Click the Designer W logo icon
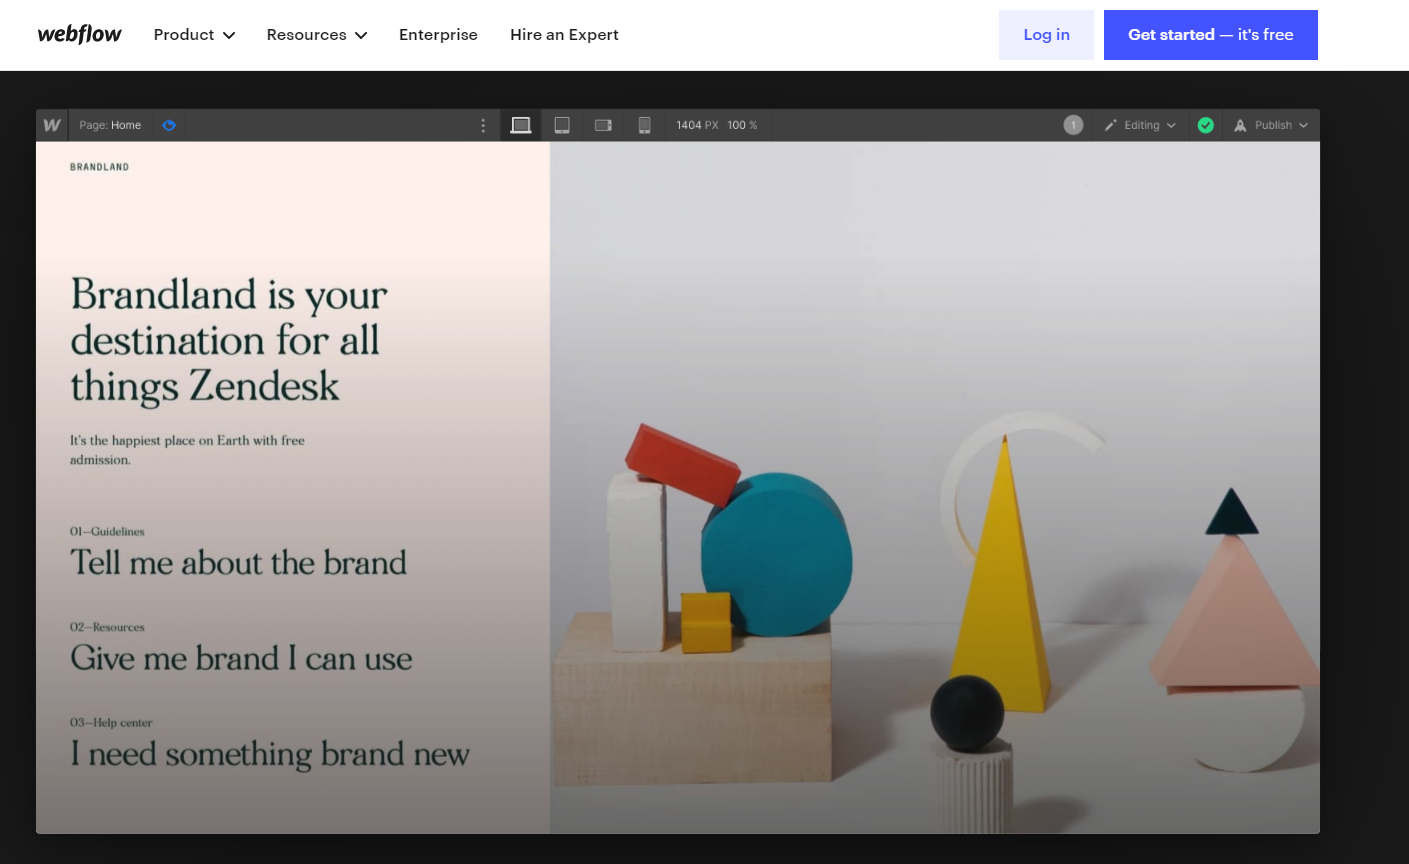The image size is (1409, 864). [52, 125]
